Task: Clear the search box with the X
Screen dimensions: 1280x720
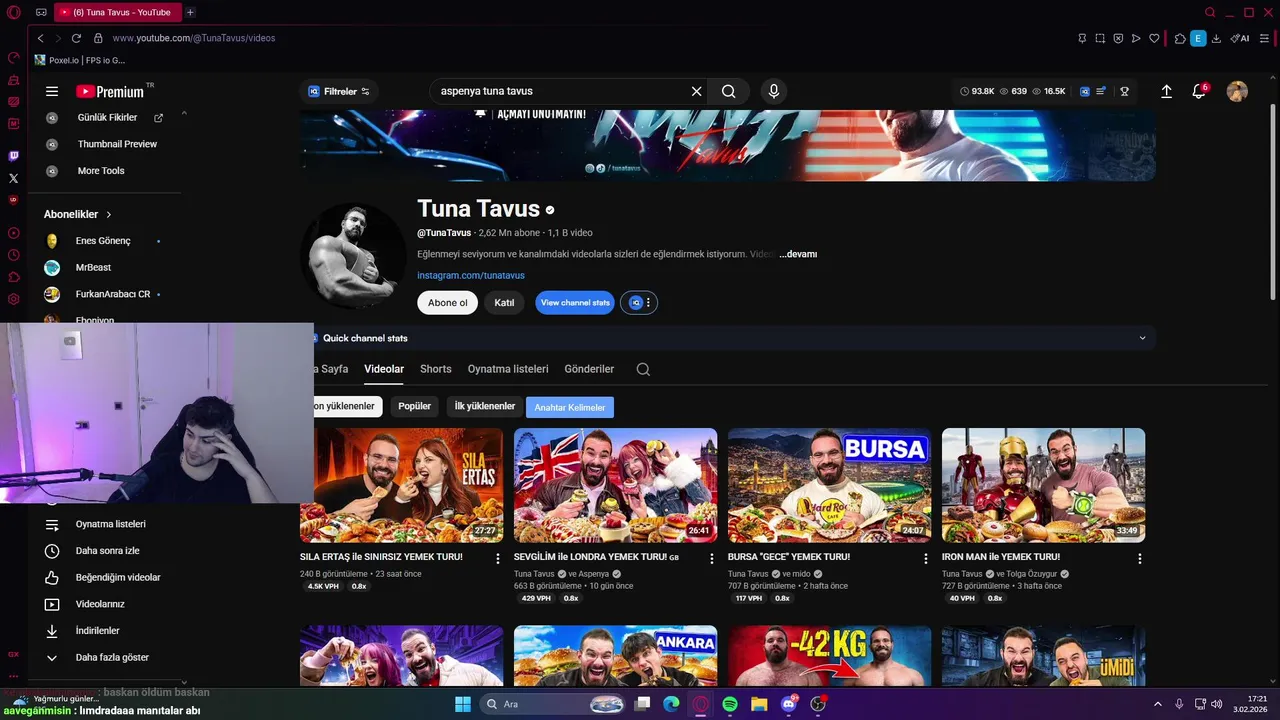Action: pos(697,91)
